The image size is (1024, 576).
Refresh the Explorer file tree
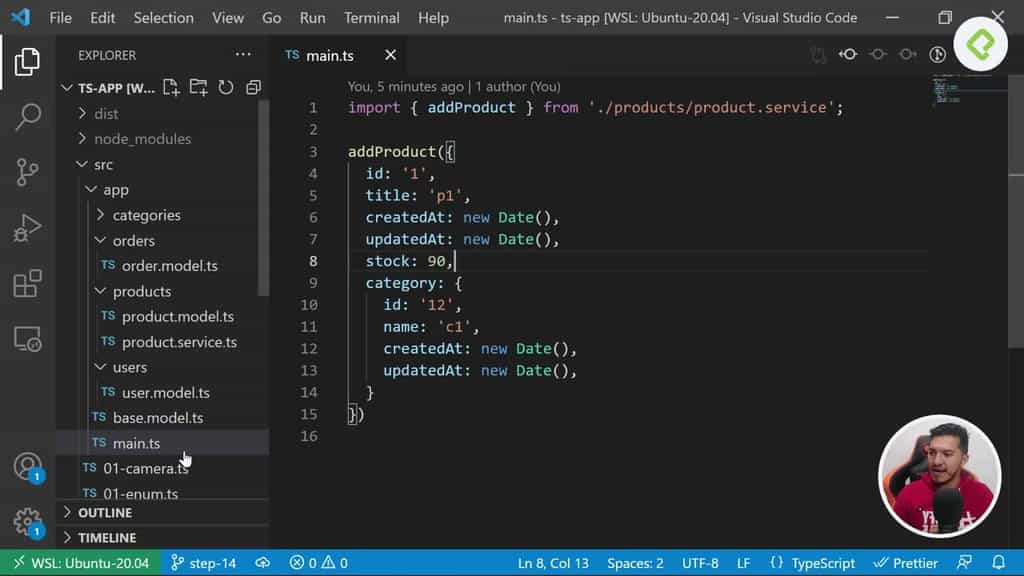point(225,88)
